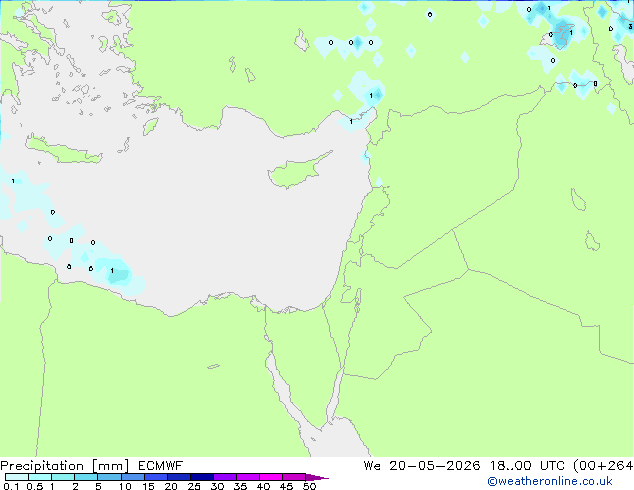The width and height of the screenshot is (634, 490).
Task: Pick the 40–45 mm magenta swatch
Action: point(271,477)
